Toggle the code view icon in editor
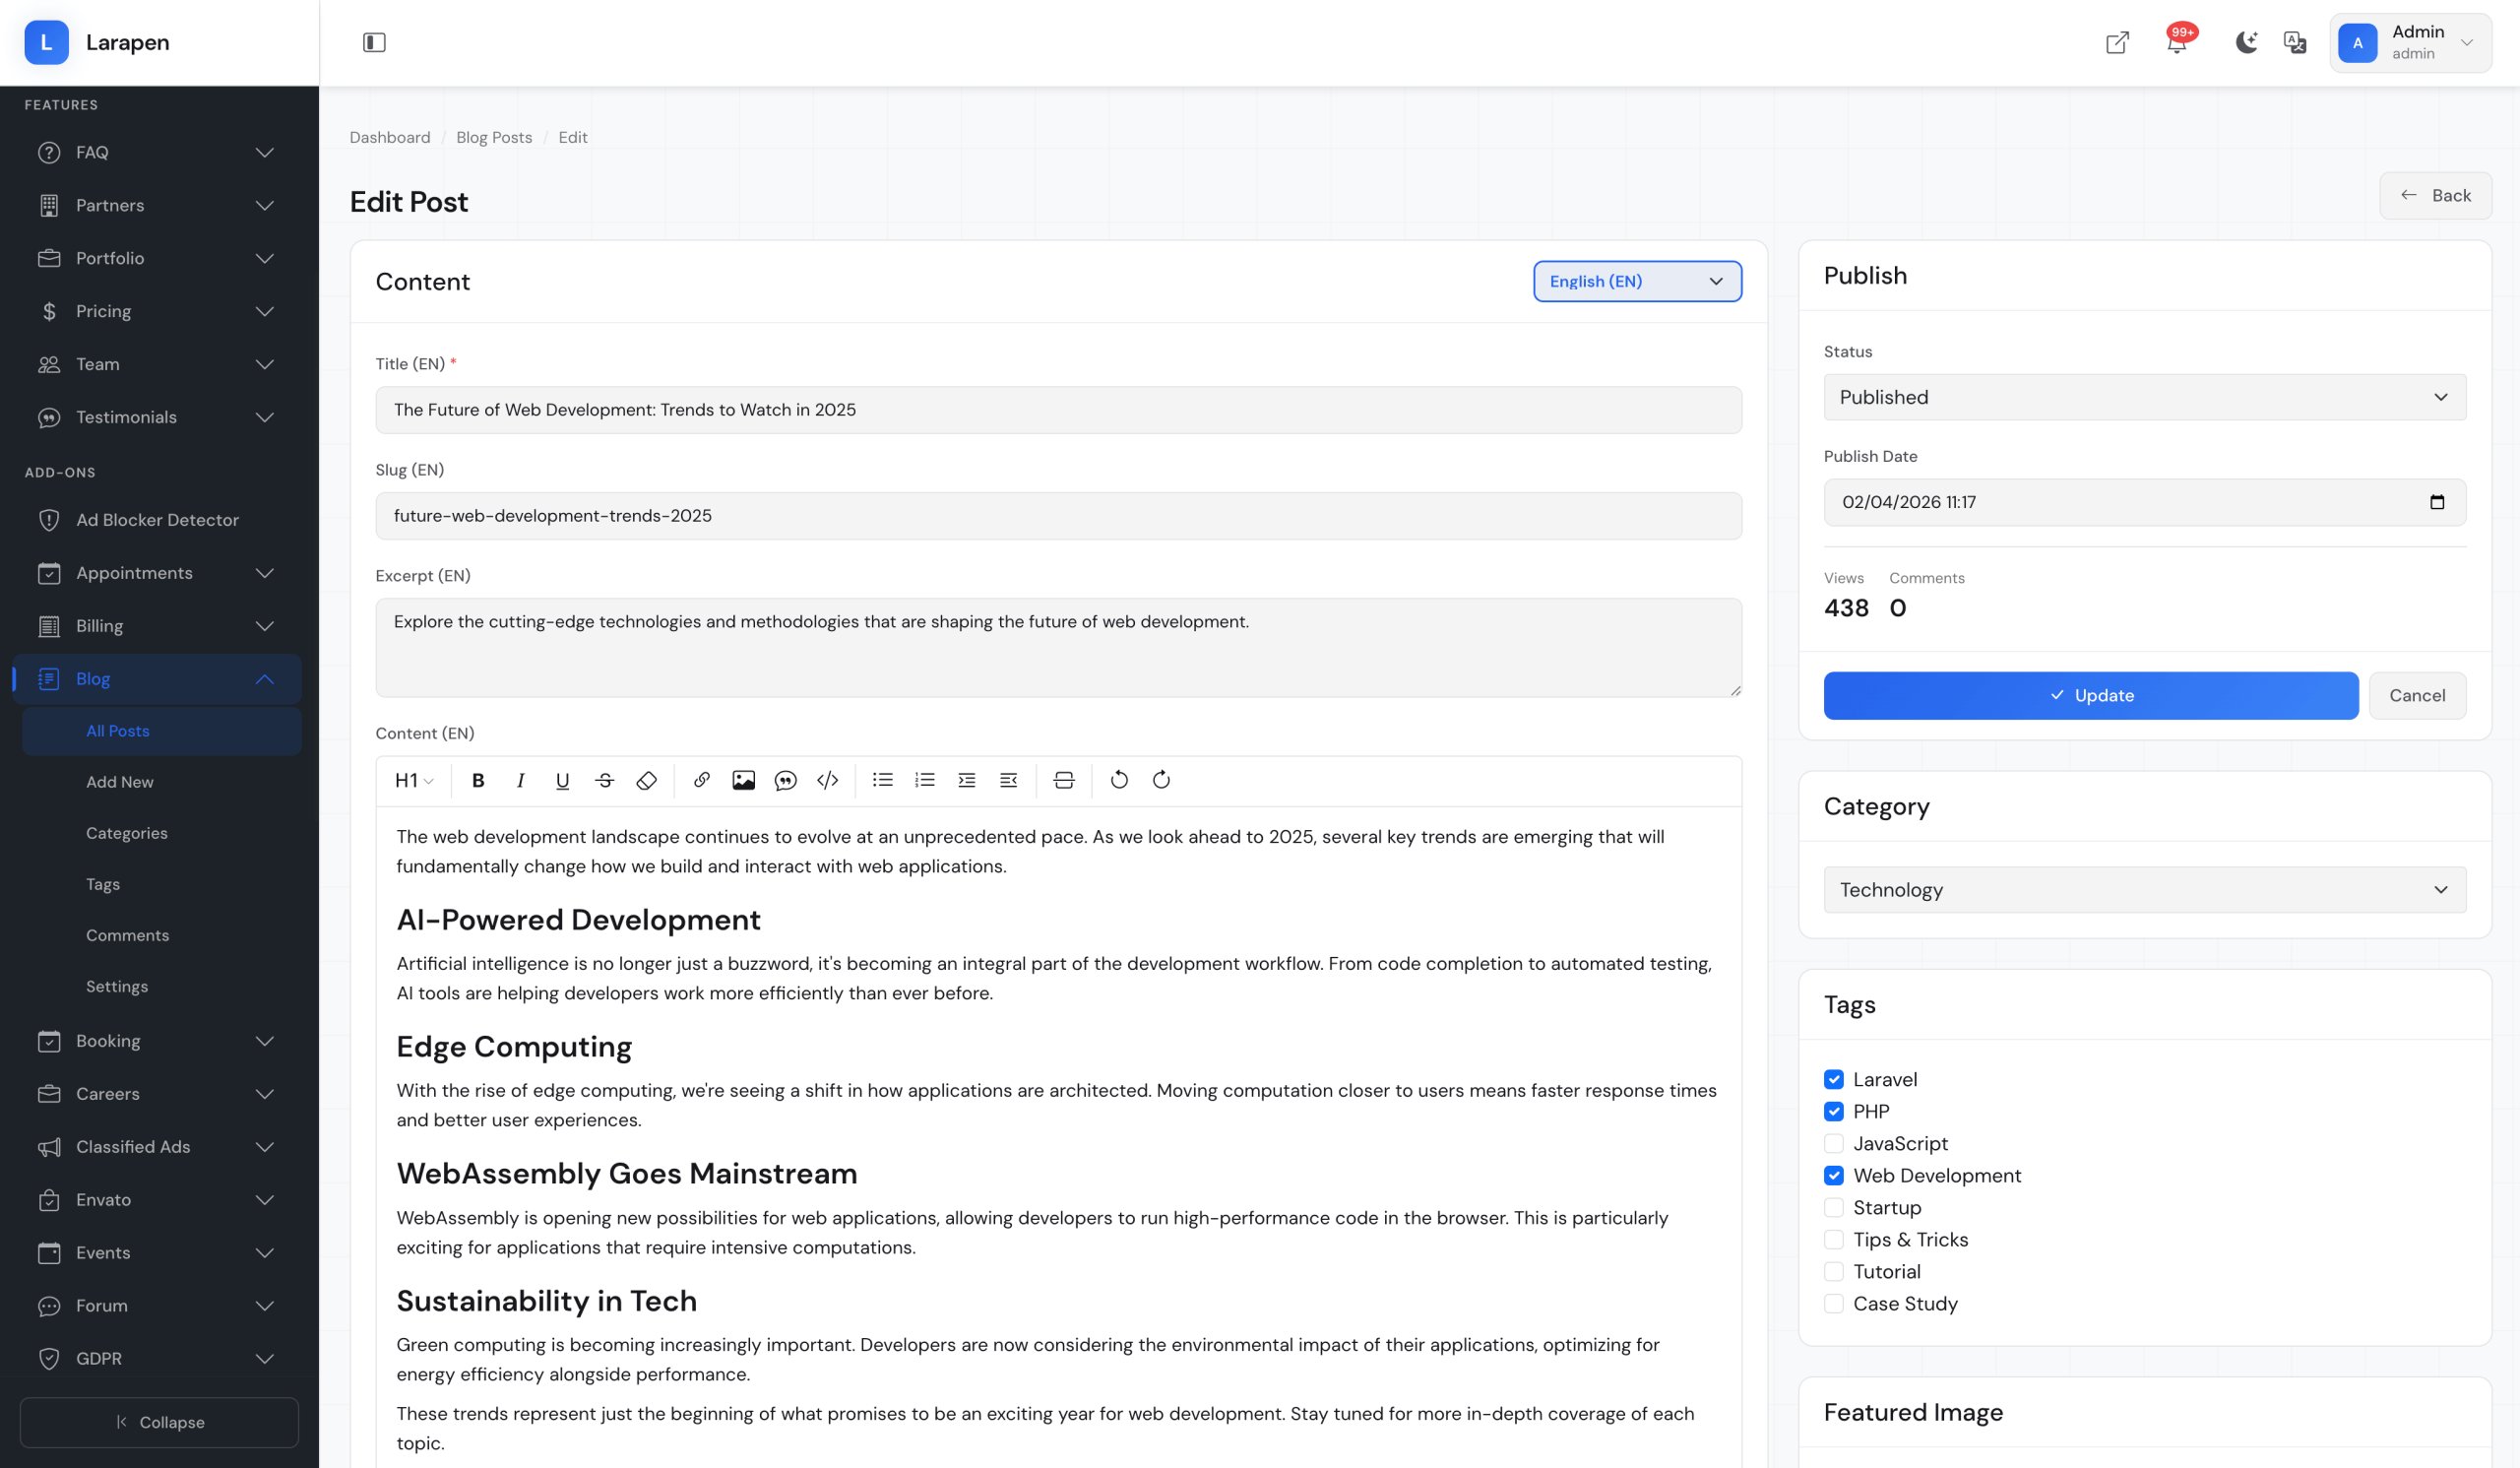This screenshot has height=1468, width=2520. 827,780
